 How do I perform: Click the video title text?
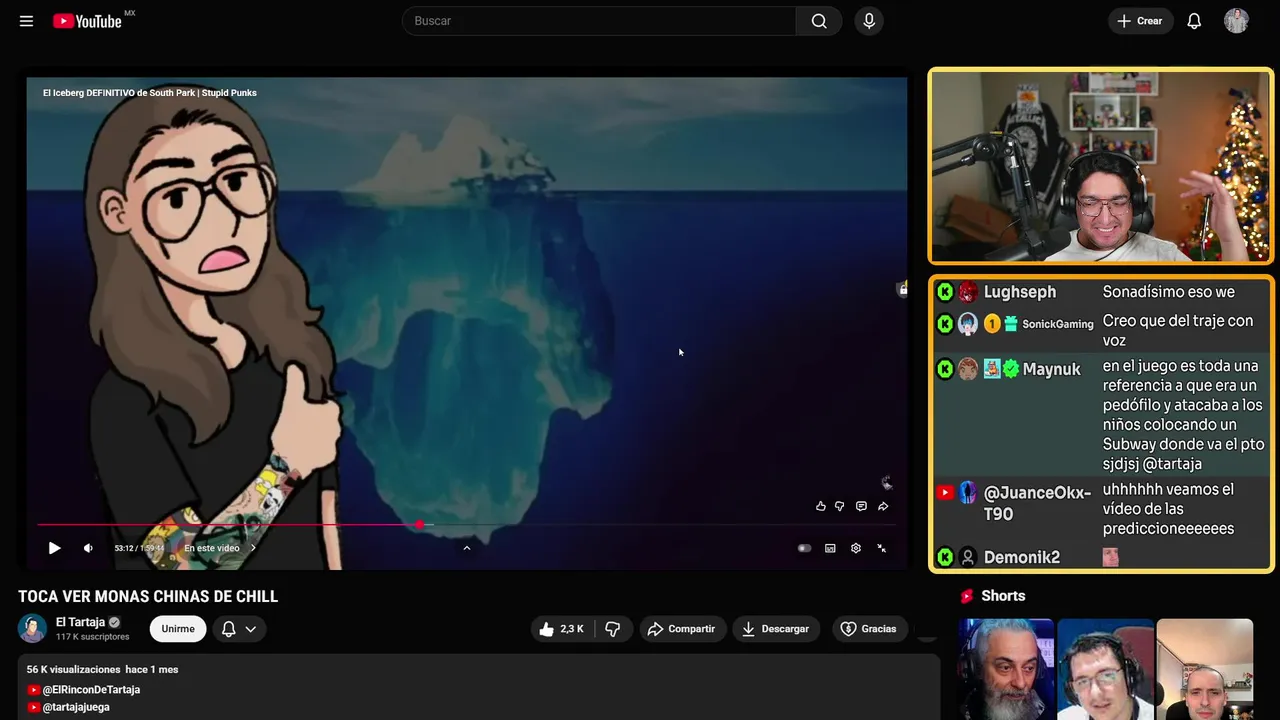(148, 597)
